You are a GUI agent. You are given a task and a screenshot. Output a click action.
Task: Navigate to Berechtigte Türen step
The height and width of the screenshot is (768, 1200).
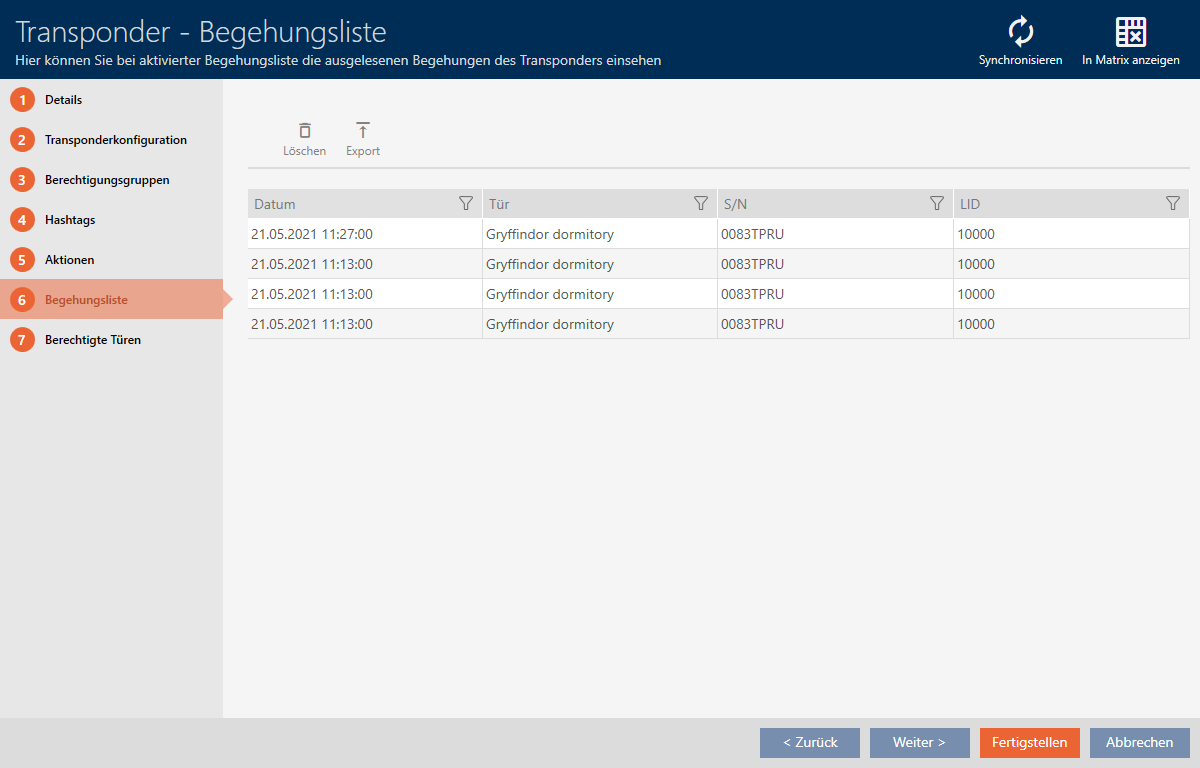[x=92, y=340]
